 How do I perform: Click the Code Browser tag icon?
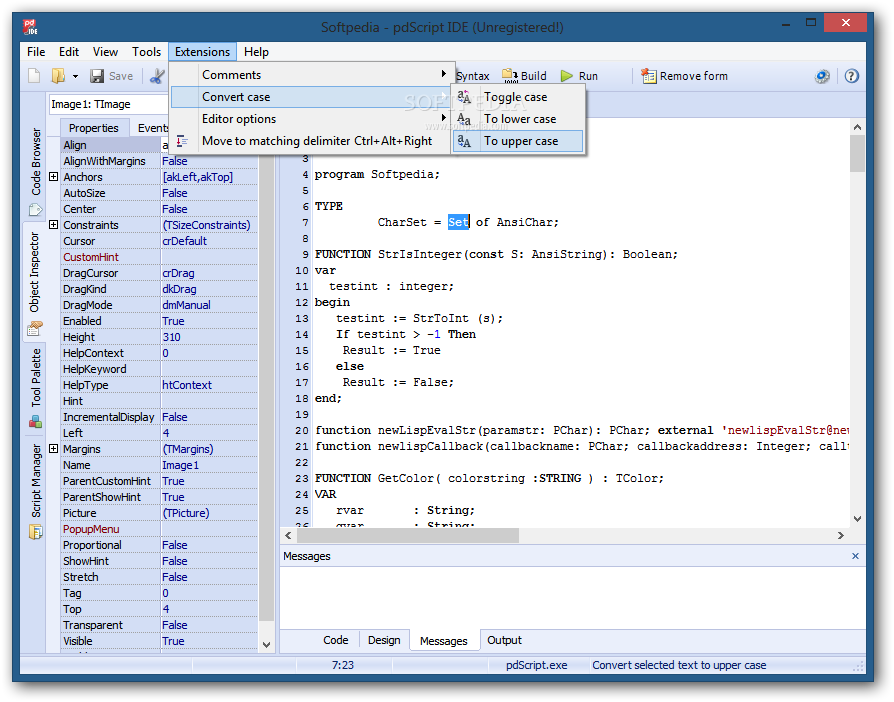tap(35, 210)
